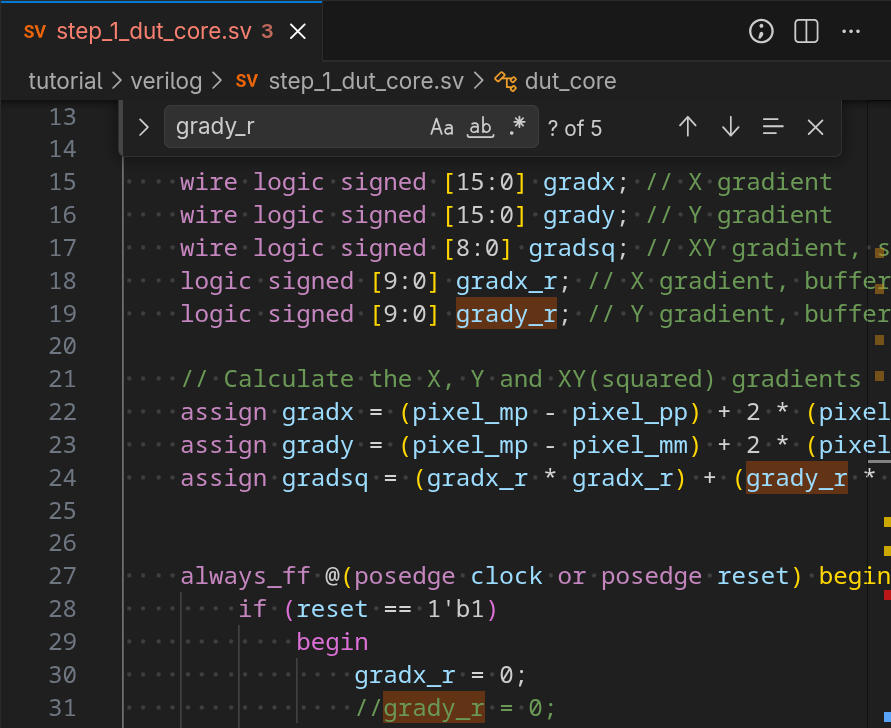Close the find widget
891x728 pixels.
815,127
